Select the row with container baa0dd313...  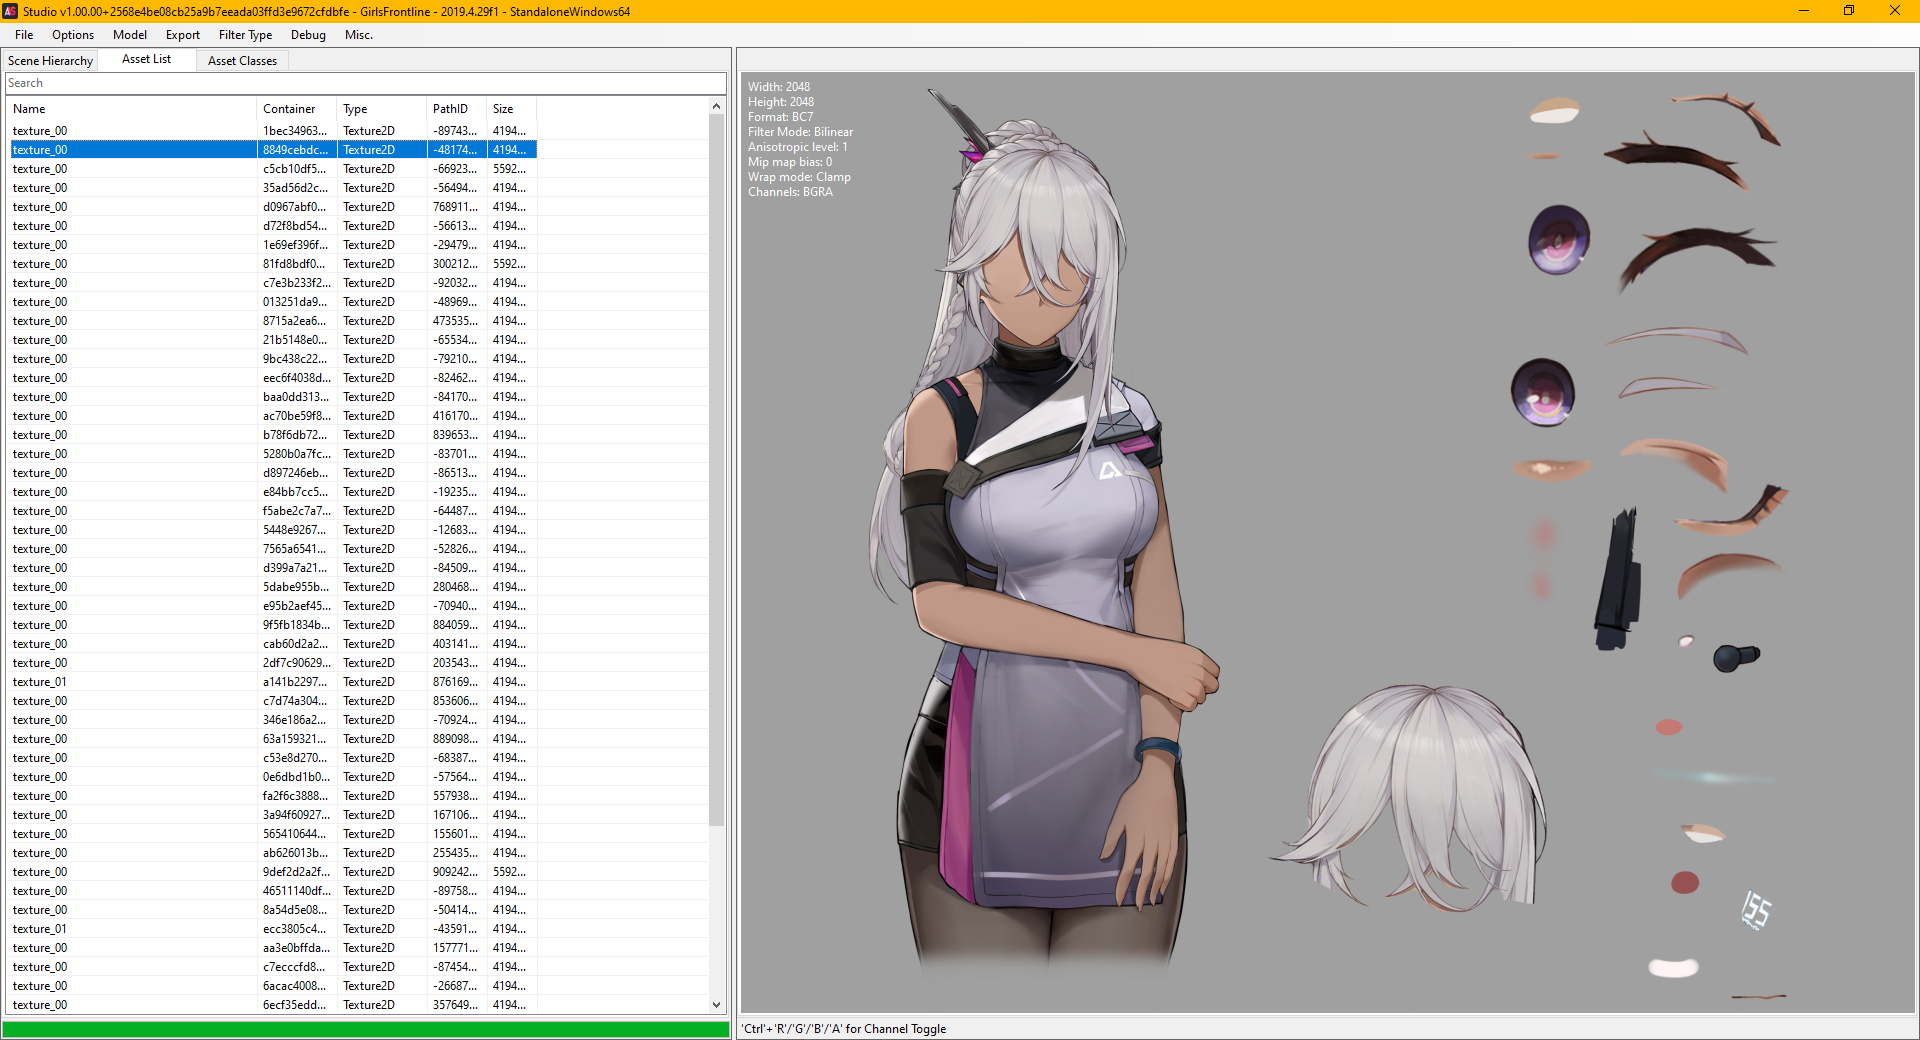tap(273, 397)
